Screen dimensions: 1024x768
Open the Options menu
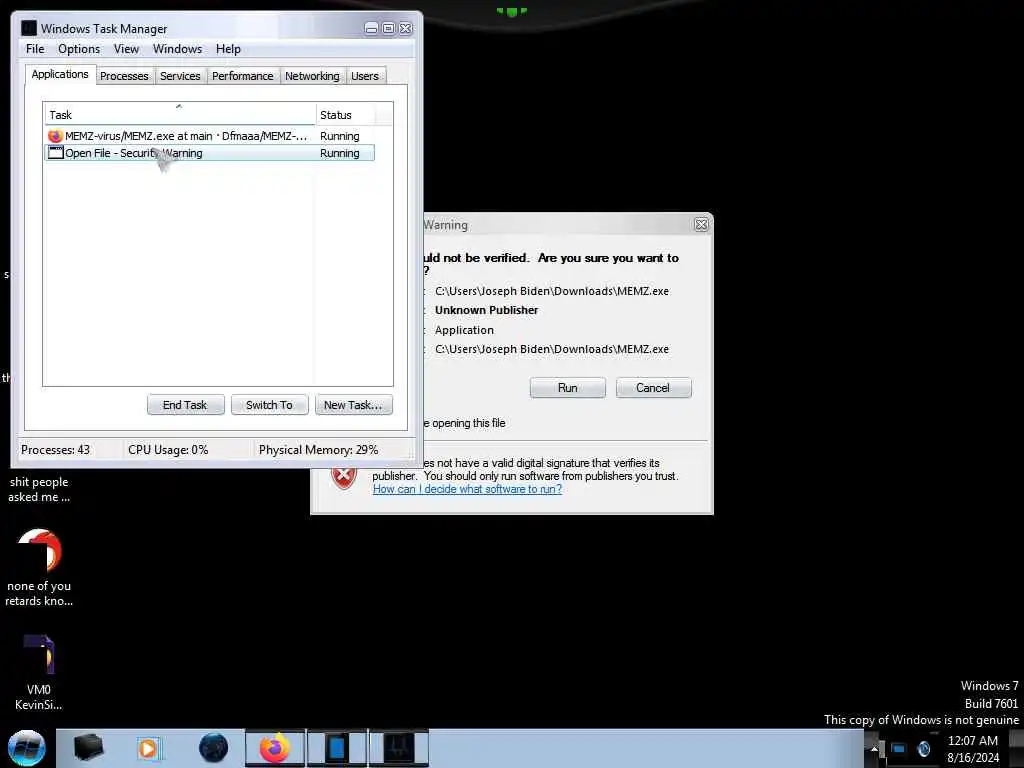point(79,49)
